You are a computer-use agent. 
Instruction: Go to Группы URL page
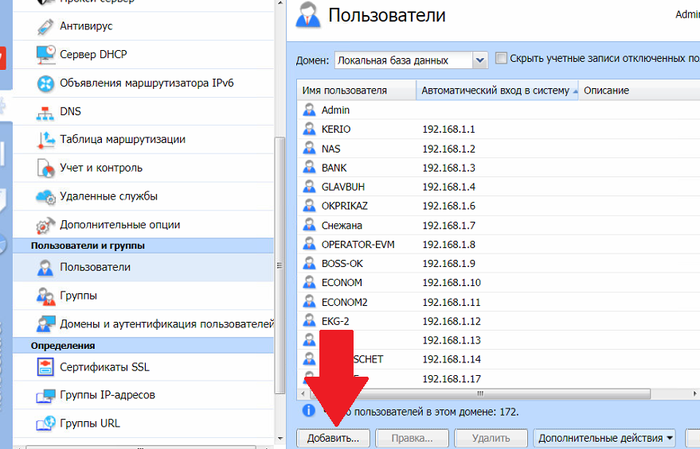90,423
